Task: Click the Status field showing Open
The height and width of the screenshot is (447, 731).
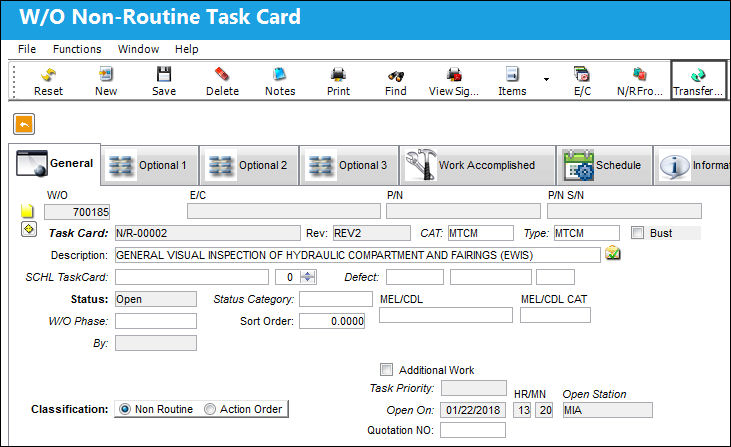Action: [156, 299]
